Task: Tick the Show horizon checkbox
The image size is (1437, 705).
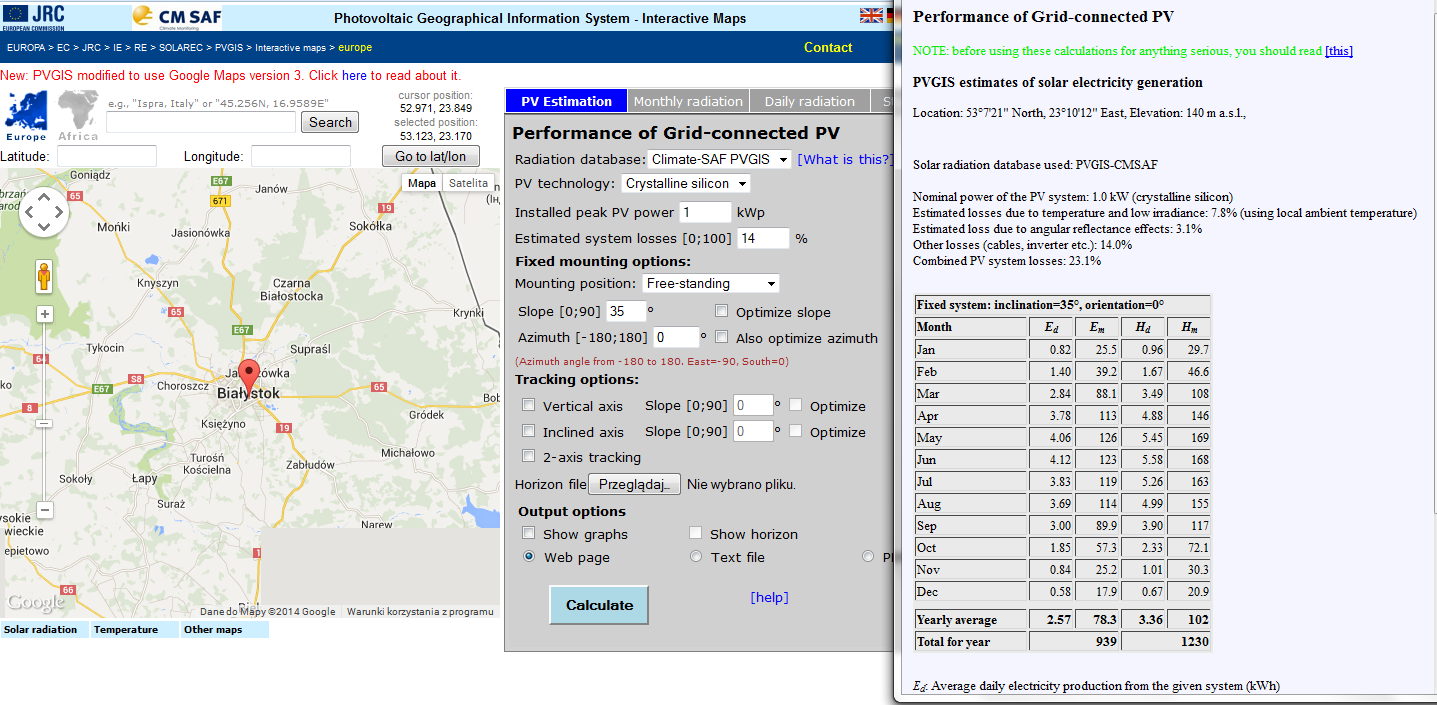Action: point(696,533)
